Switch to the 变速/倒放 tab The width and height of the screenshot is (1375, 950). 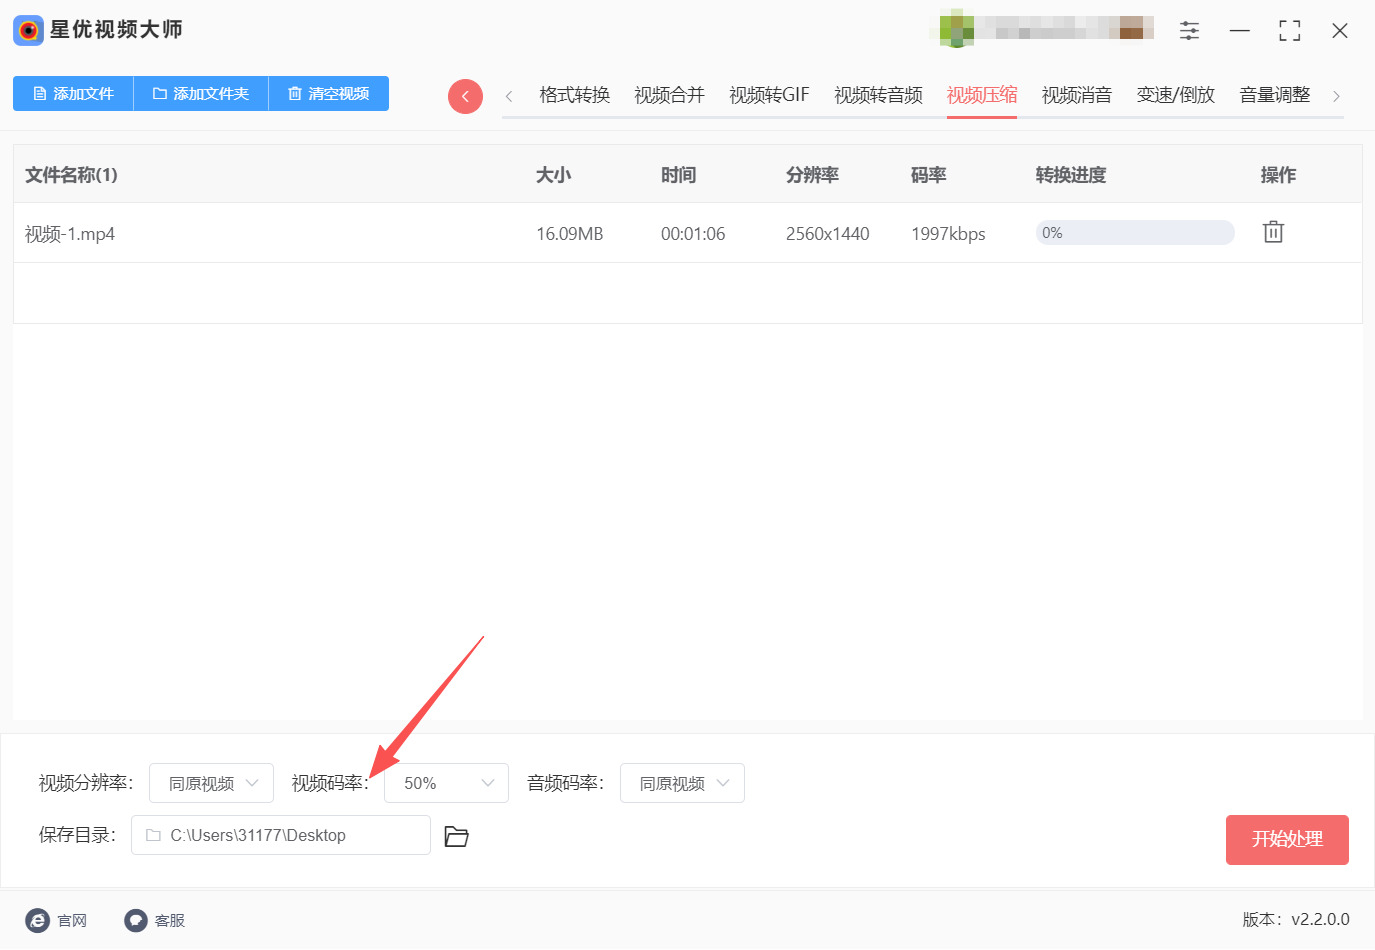pyautogui.click(x=1176, y=95)
